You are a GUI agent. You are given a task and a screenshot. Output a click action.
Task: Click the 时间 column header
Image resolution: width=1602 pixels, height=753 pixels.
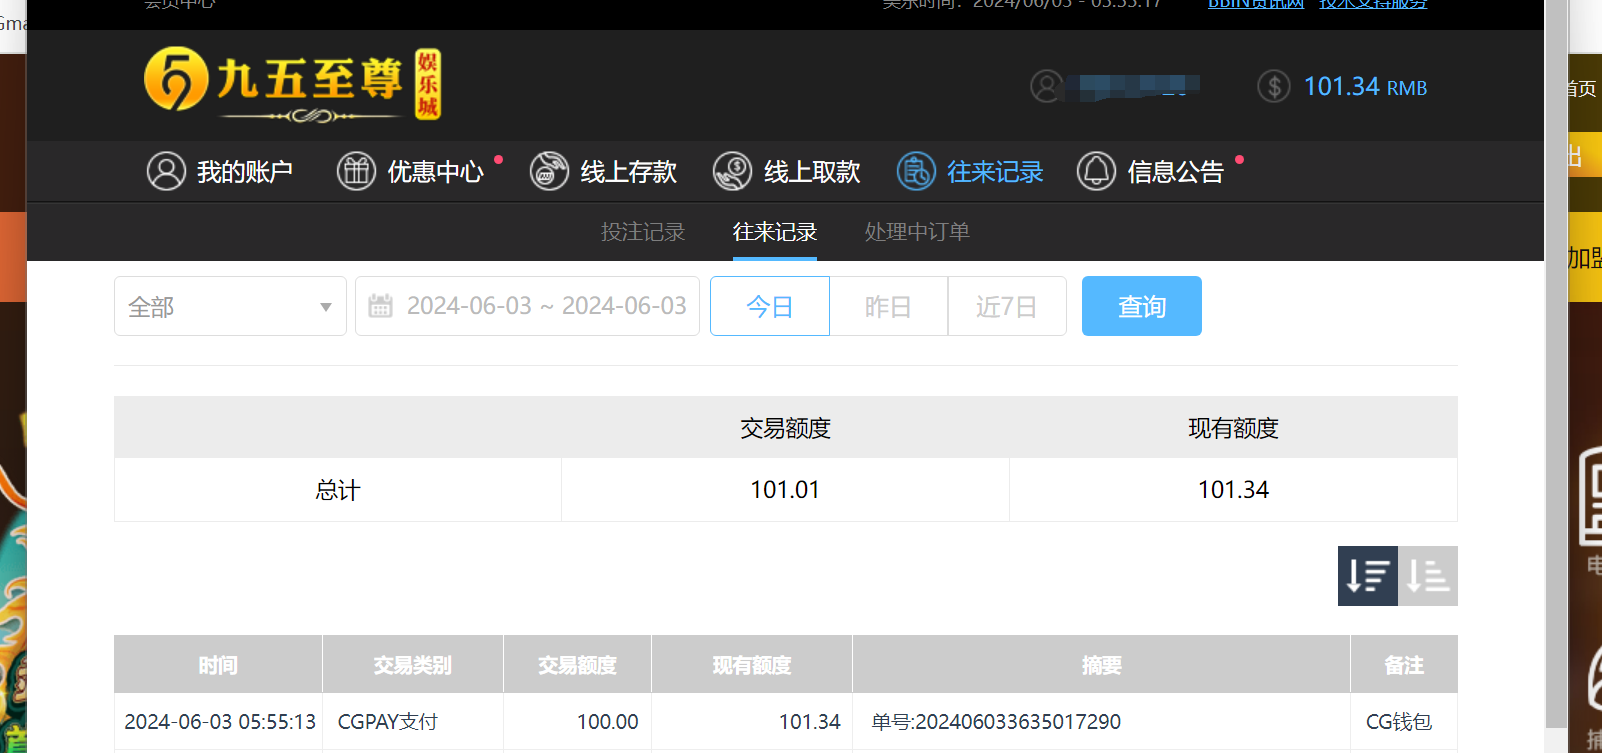click(x=218, y=665)
